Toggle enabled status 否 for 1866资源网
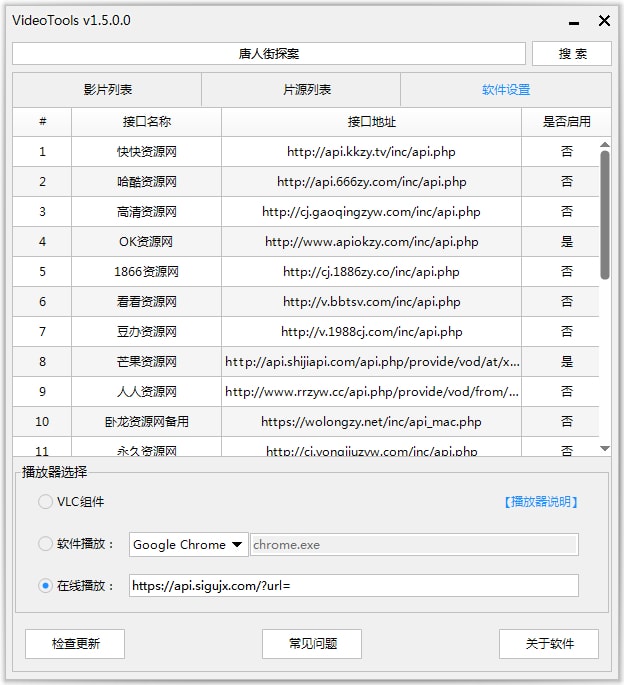 566,272
